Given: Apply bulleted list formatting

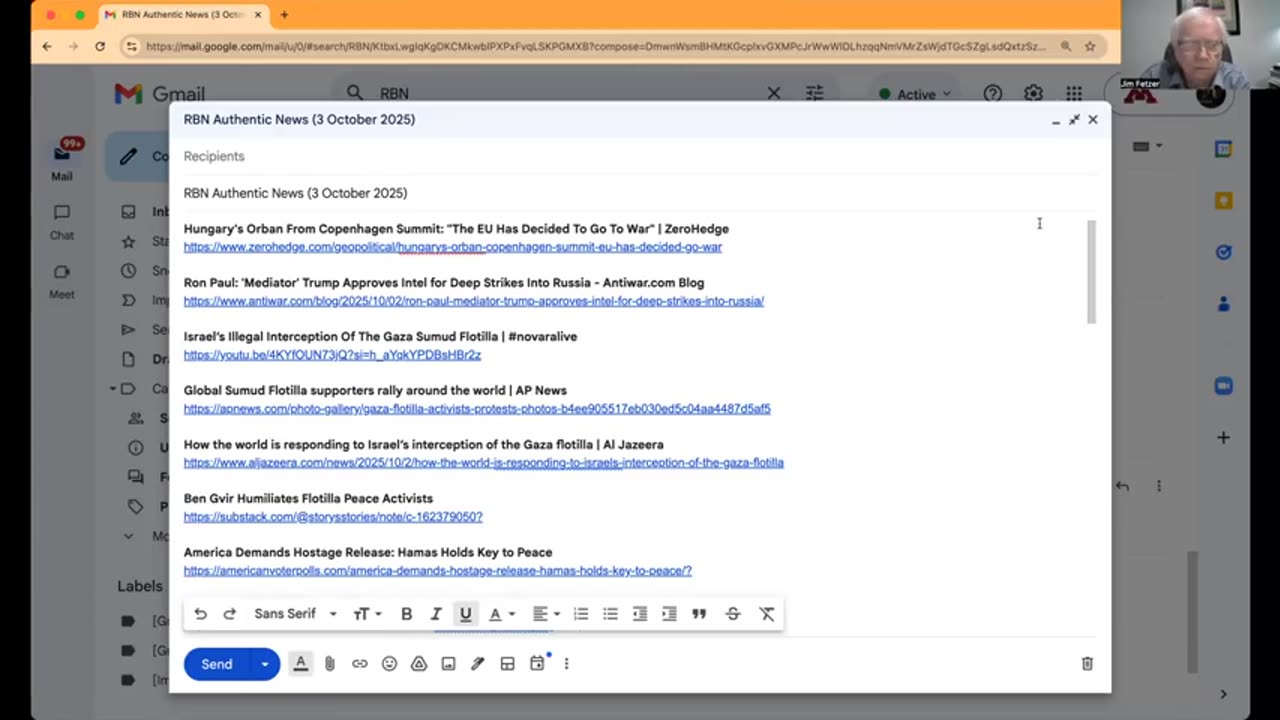Looking at the screenshot, I should pos(610,614).
